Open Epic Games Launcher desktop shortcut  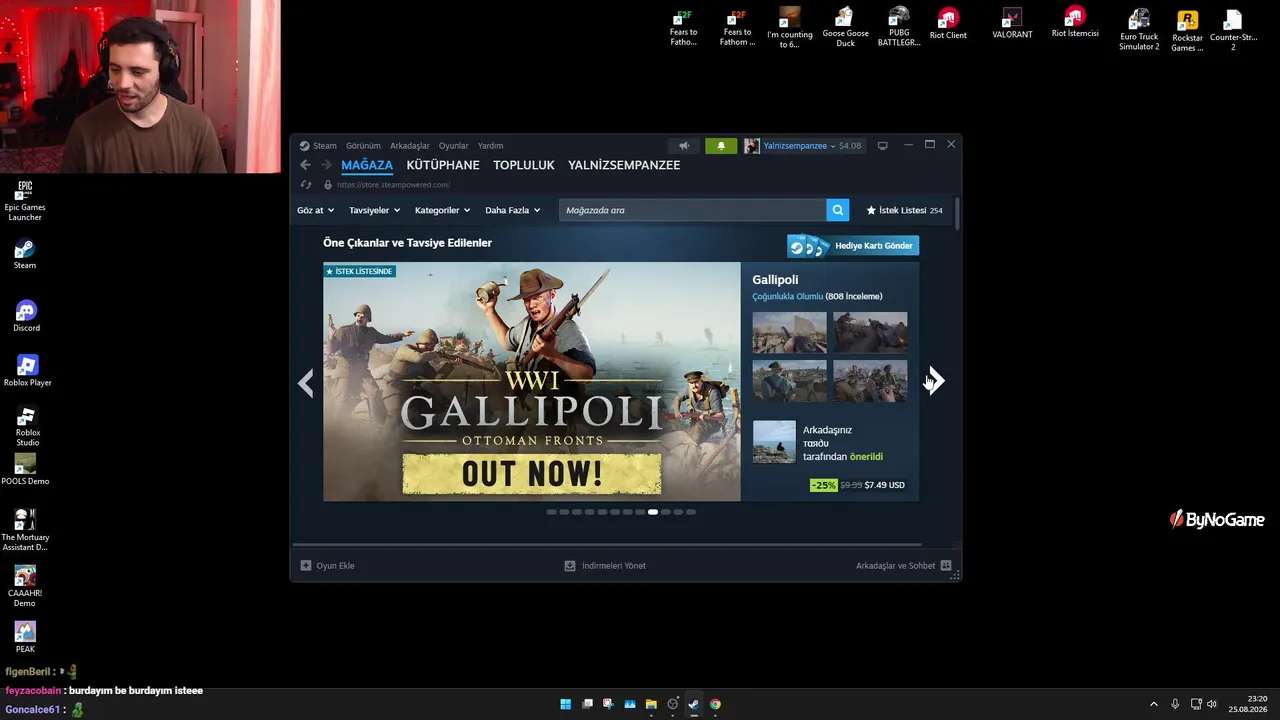click(25, 201)
